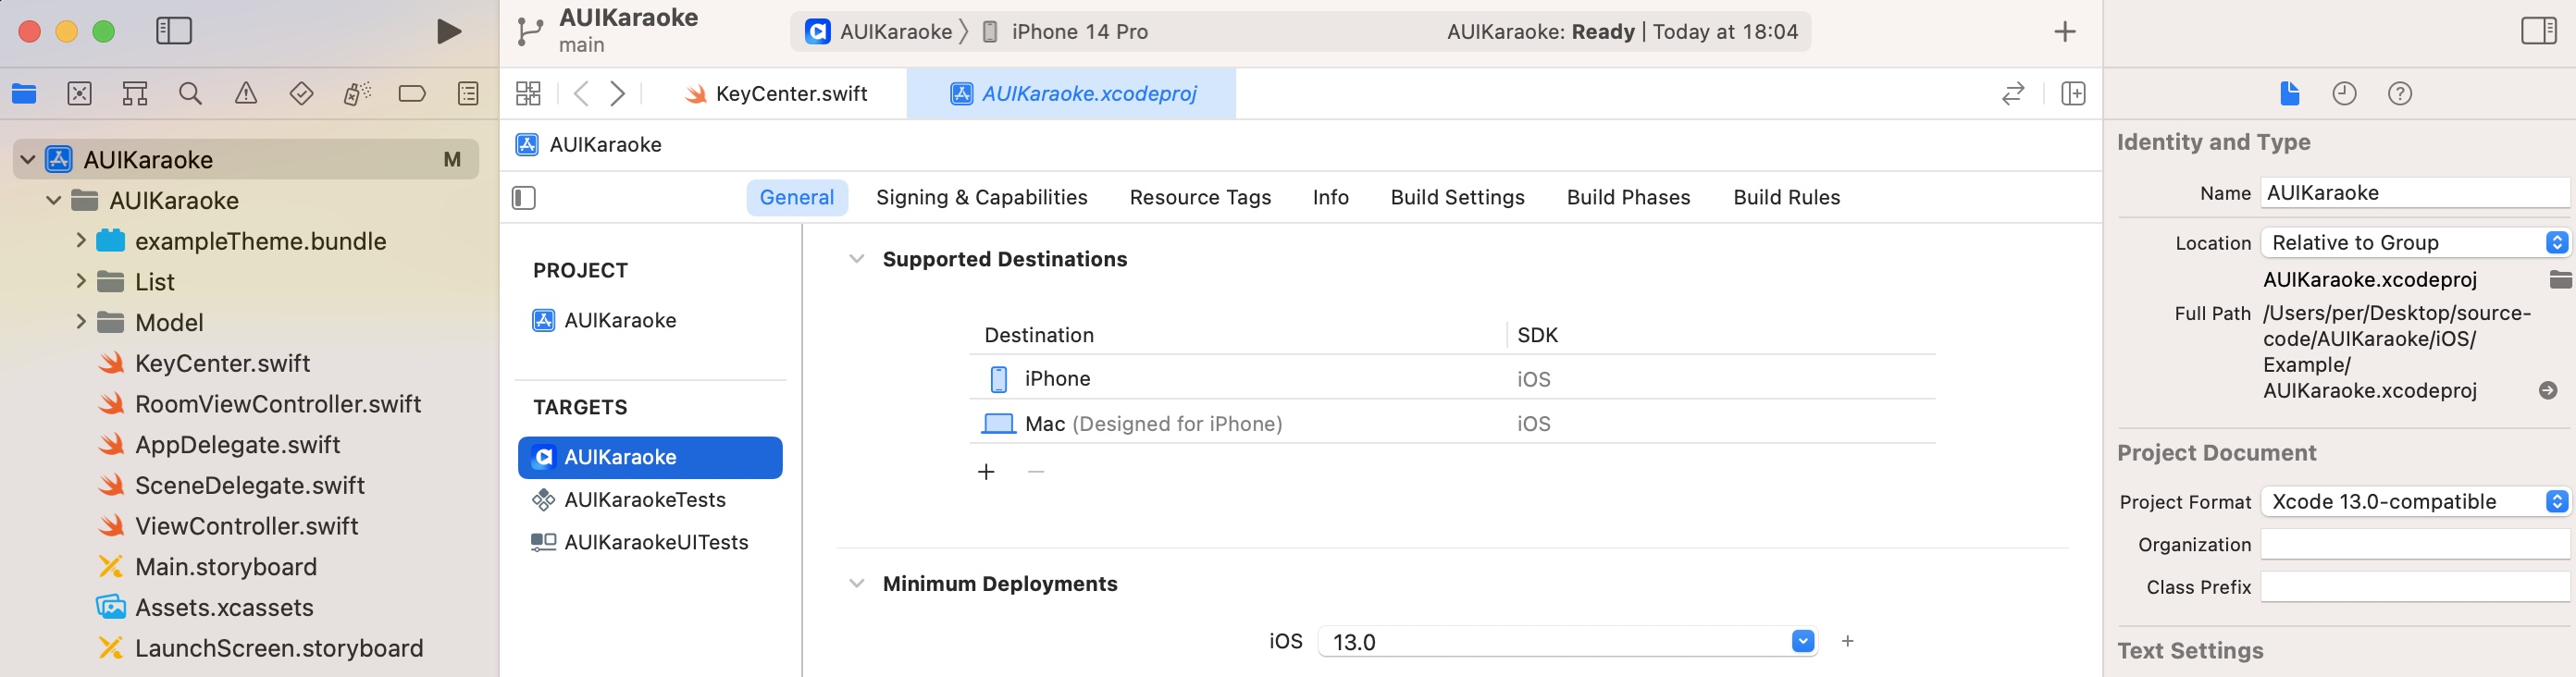Collapse the AUIKaraoke group folder
The width and height of the screenshot is (2576, 677).
54,201
